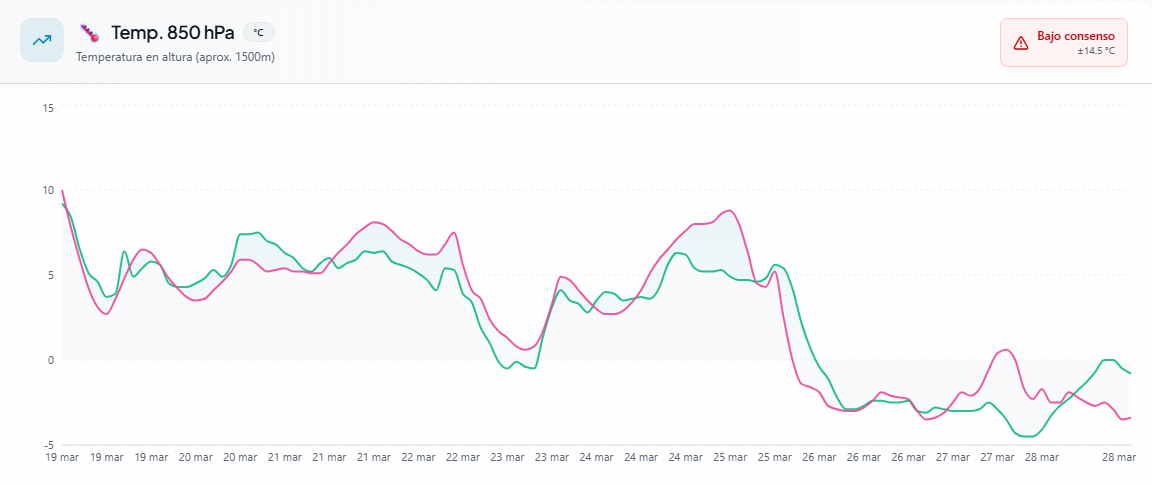The image size is (1152, 484).
Task: Click the green line's right end point
Action: click(x=1130, y=373)
